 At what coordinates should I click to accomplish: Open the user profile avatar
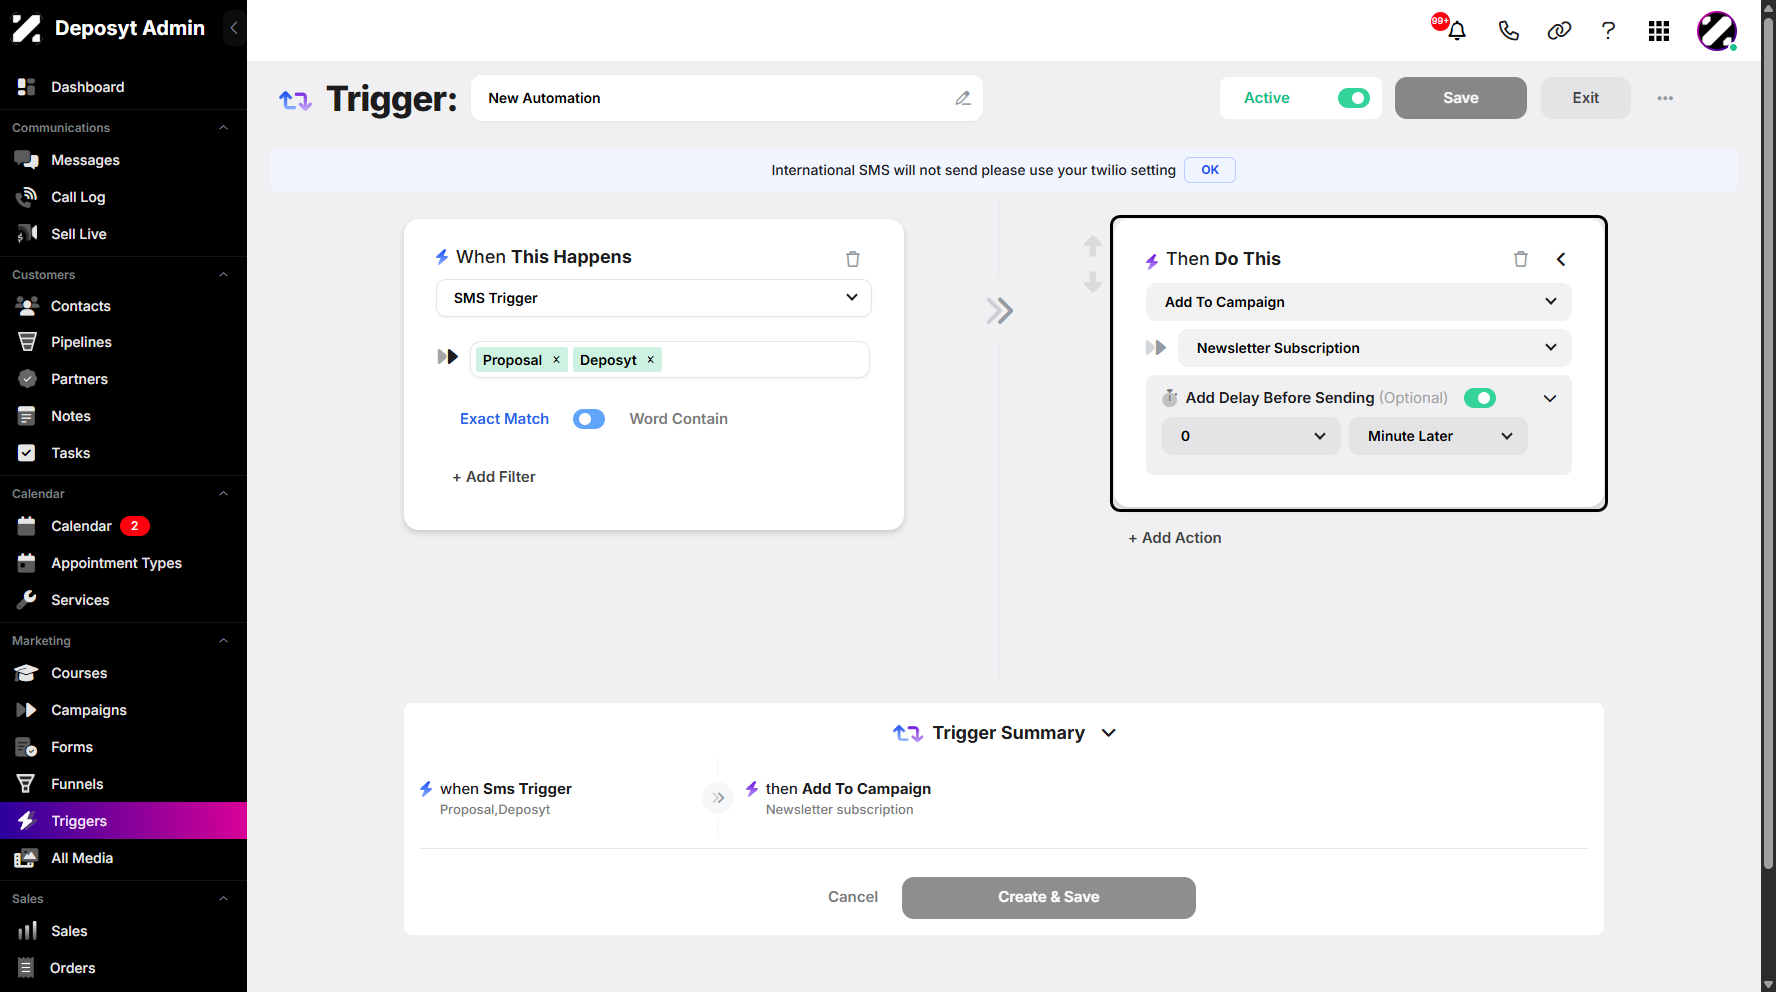pos(1717,31)
